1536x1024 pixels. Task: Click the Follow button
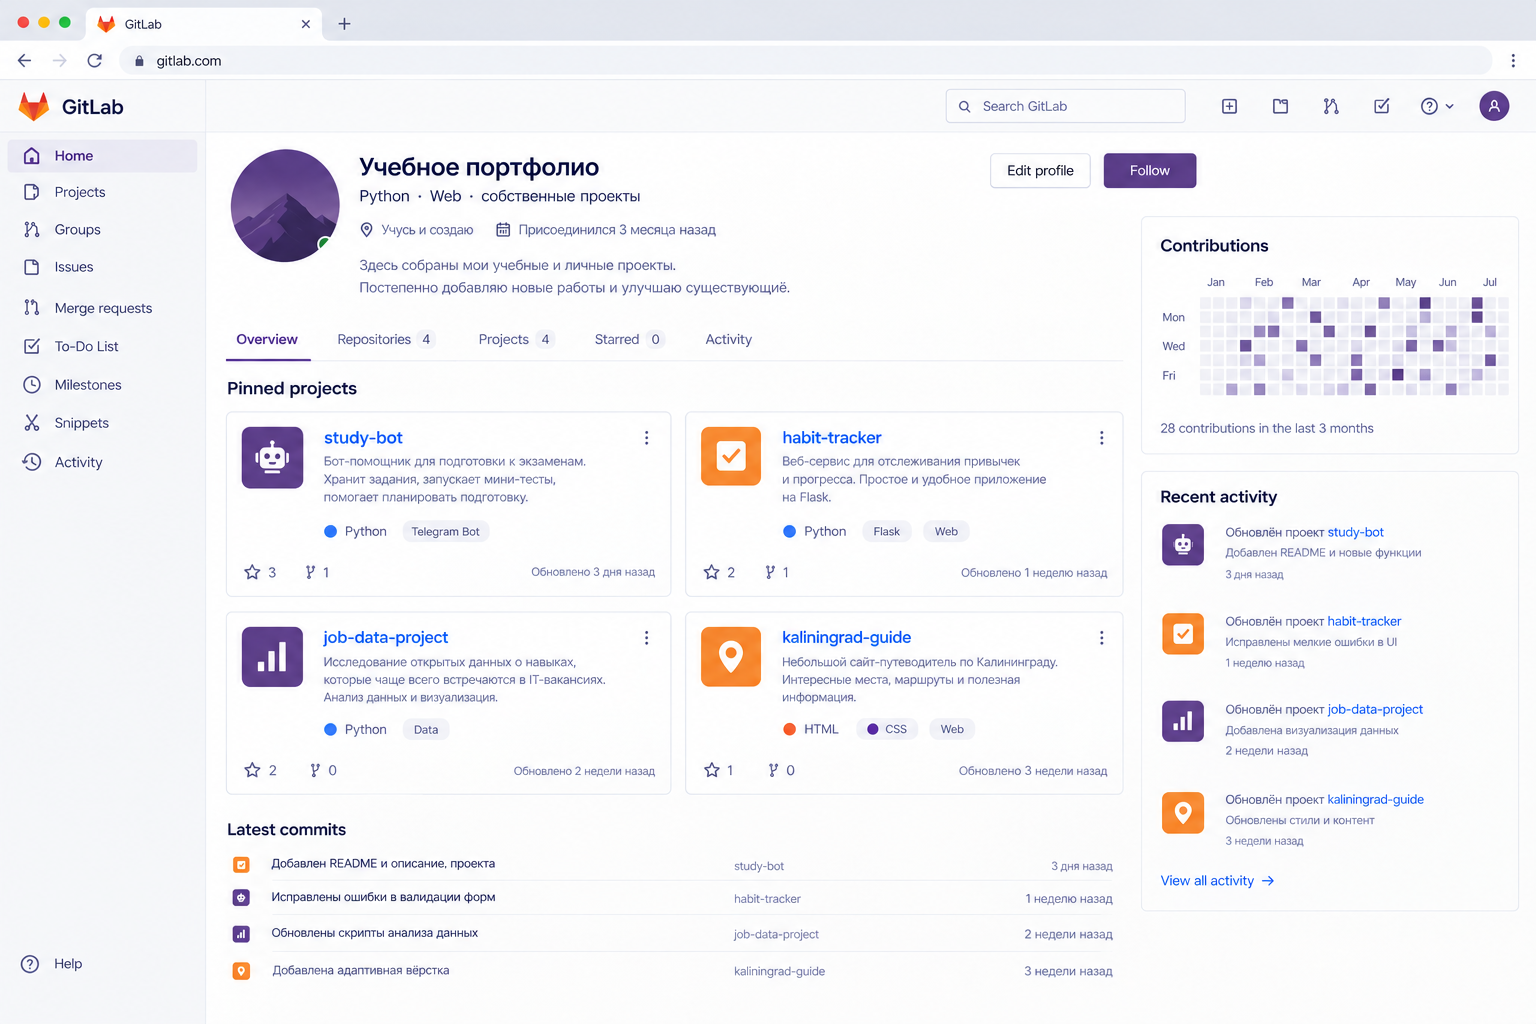[1150, 171]
